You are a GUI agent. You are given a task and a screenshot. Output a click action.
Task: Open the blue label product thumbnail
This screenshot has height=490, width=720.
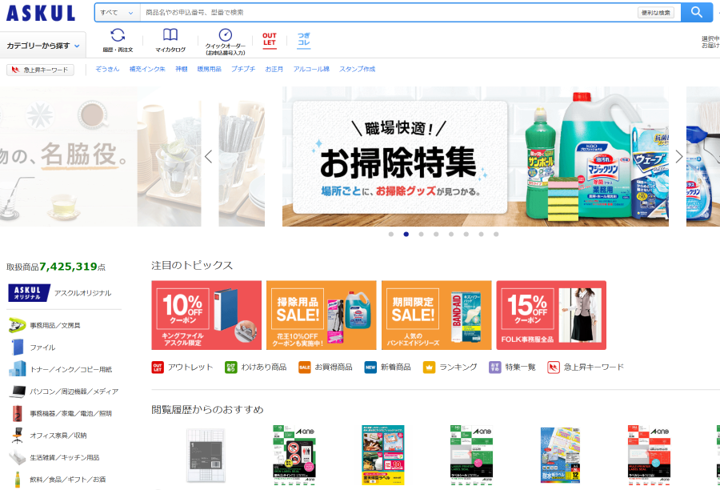click(560, 455)
